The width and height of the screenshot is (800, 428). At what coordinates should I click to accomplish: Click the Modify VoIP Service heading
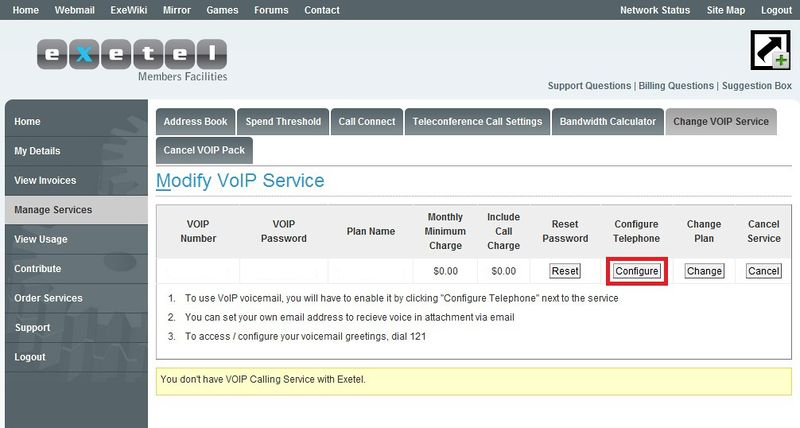coord(240,181)
